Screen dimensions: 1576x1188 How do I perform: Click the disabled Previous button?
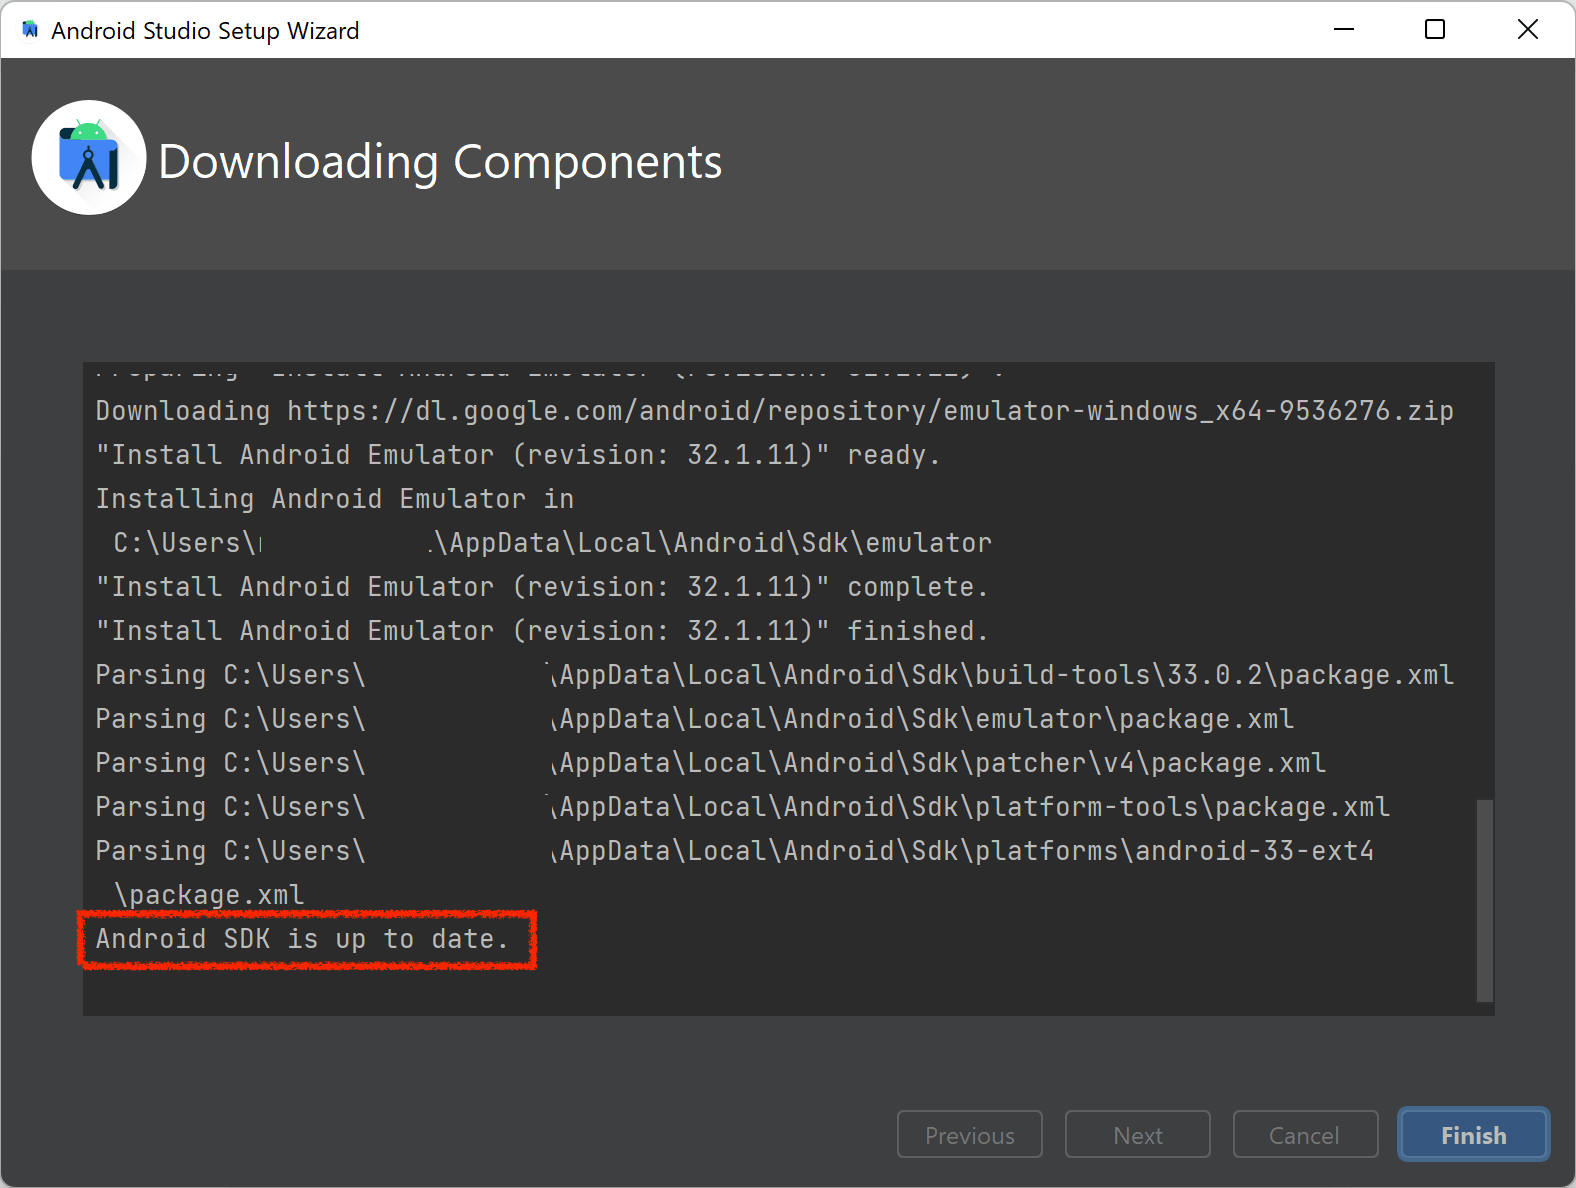[969, 1135]
